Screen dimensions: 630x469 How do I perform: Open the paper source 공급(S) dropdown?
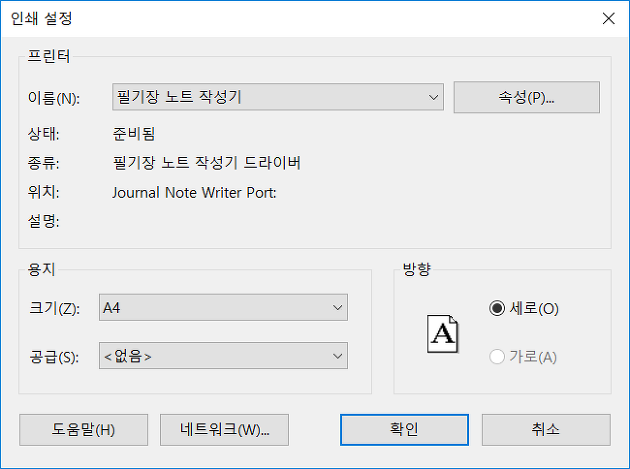[x=223, y=356]
